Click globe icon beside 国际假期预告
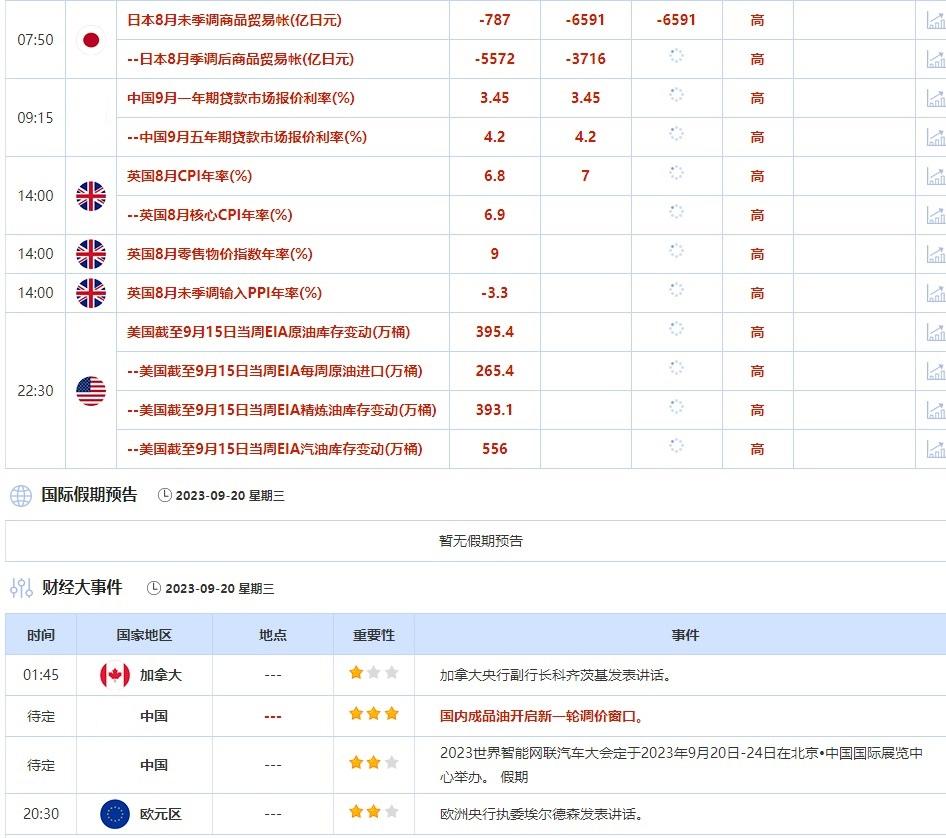The width and height of the screenshot is (946, 838). coord(21,496)
